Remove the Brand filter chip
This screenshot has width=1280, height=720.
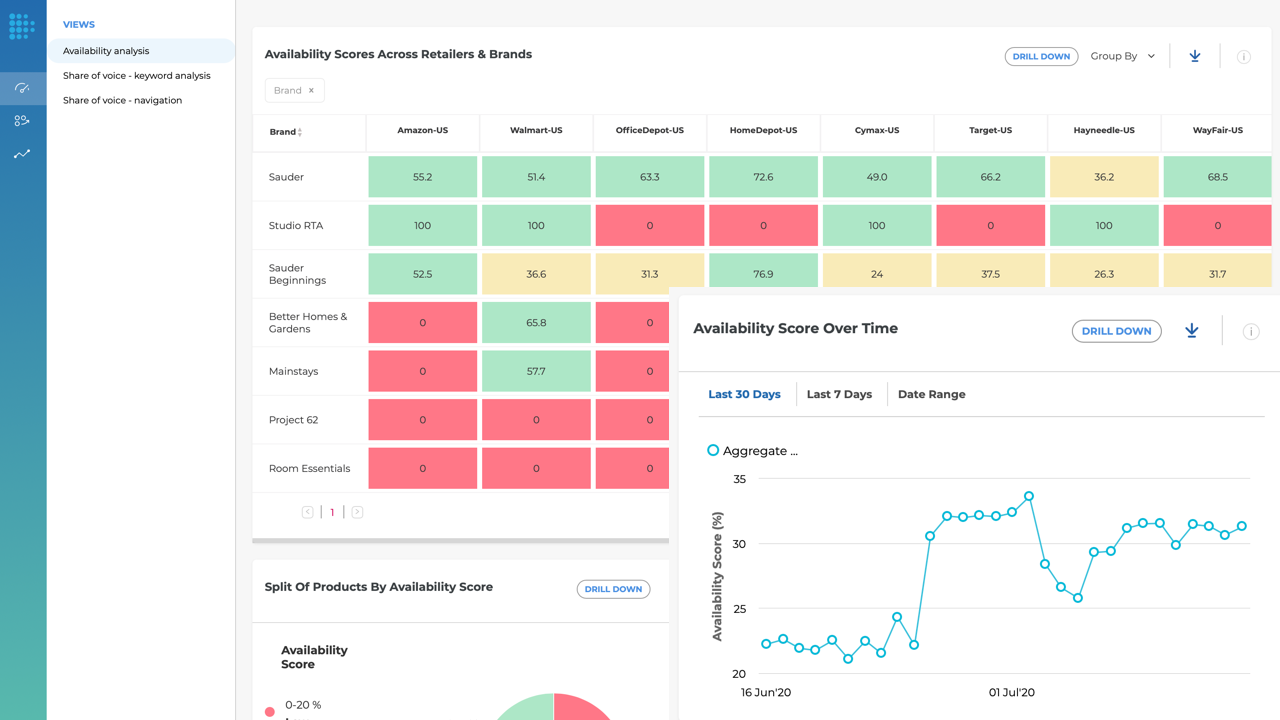tap(311, 91)
